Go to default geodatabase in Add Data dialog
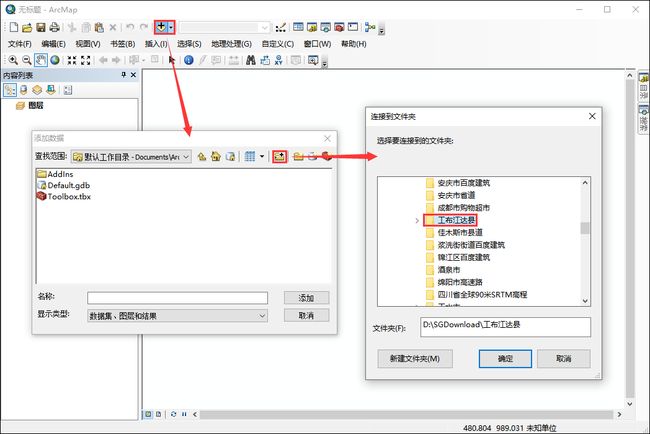This screenshot has width=650, height=434. 230,156
